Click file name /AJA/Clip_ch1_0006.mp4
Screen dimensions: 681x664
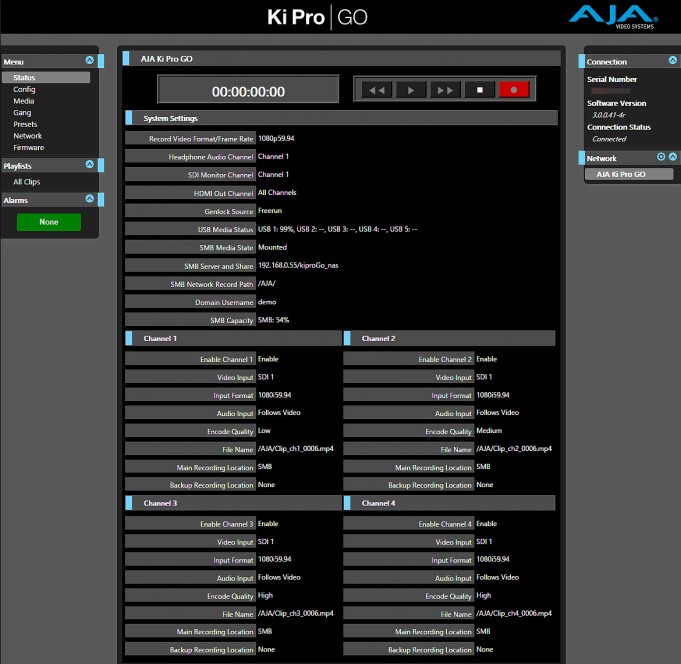[x=296, y=449]
